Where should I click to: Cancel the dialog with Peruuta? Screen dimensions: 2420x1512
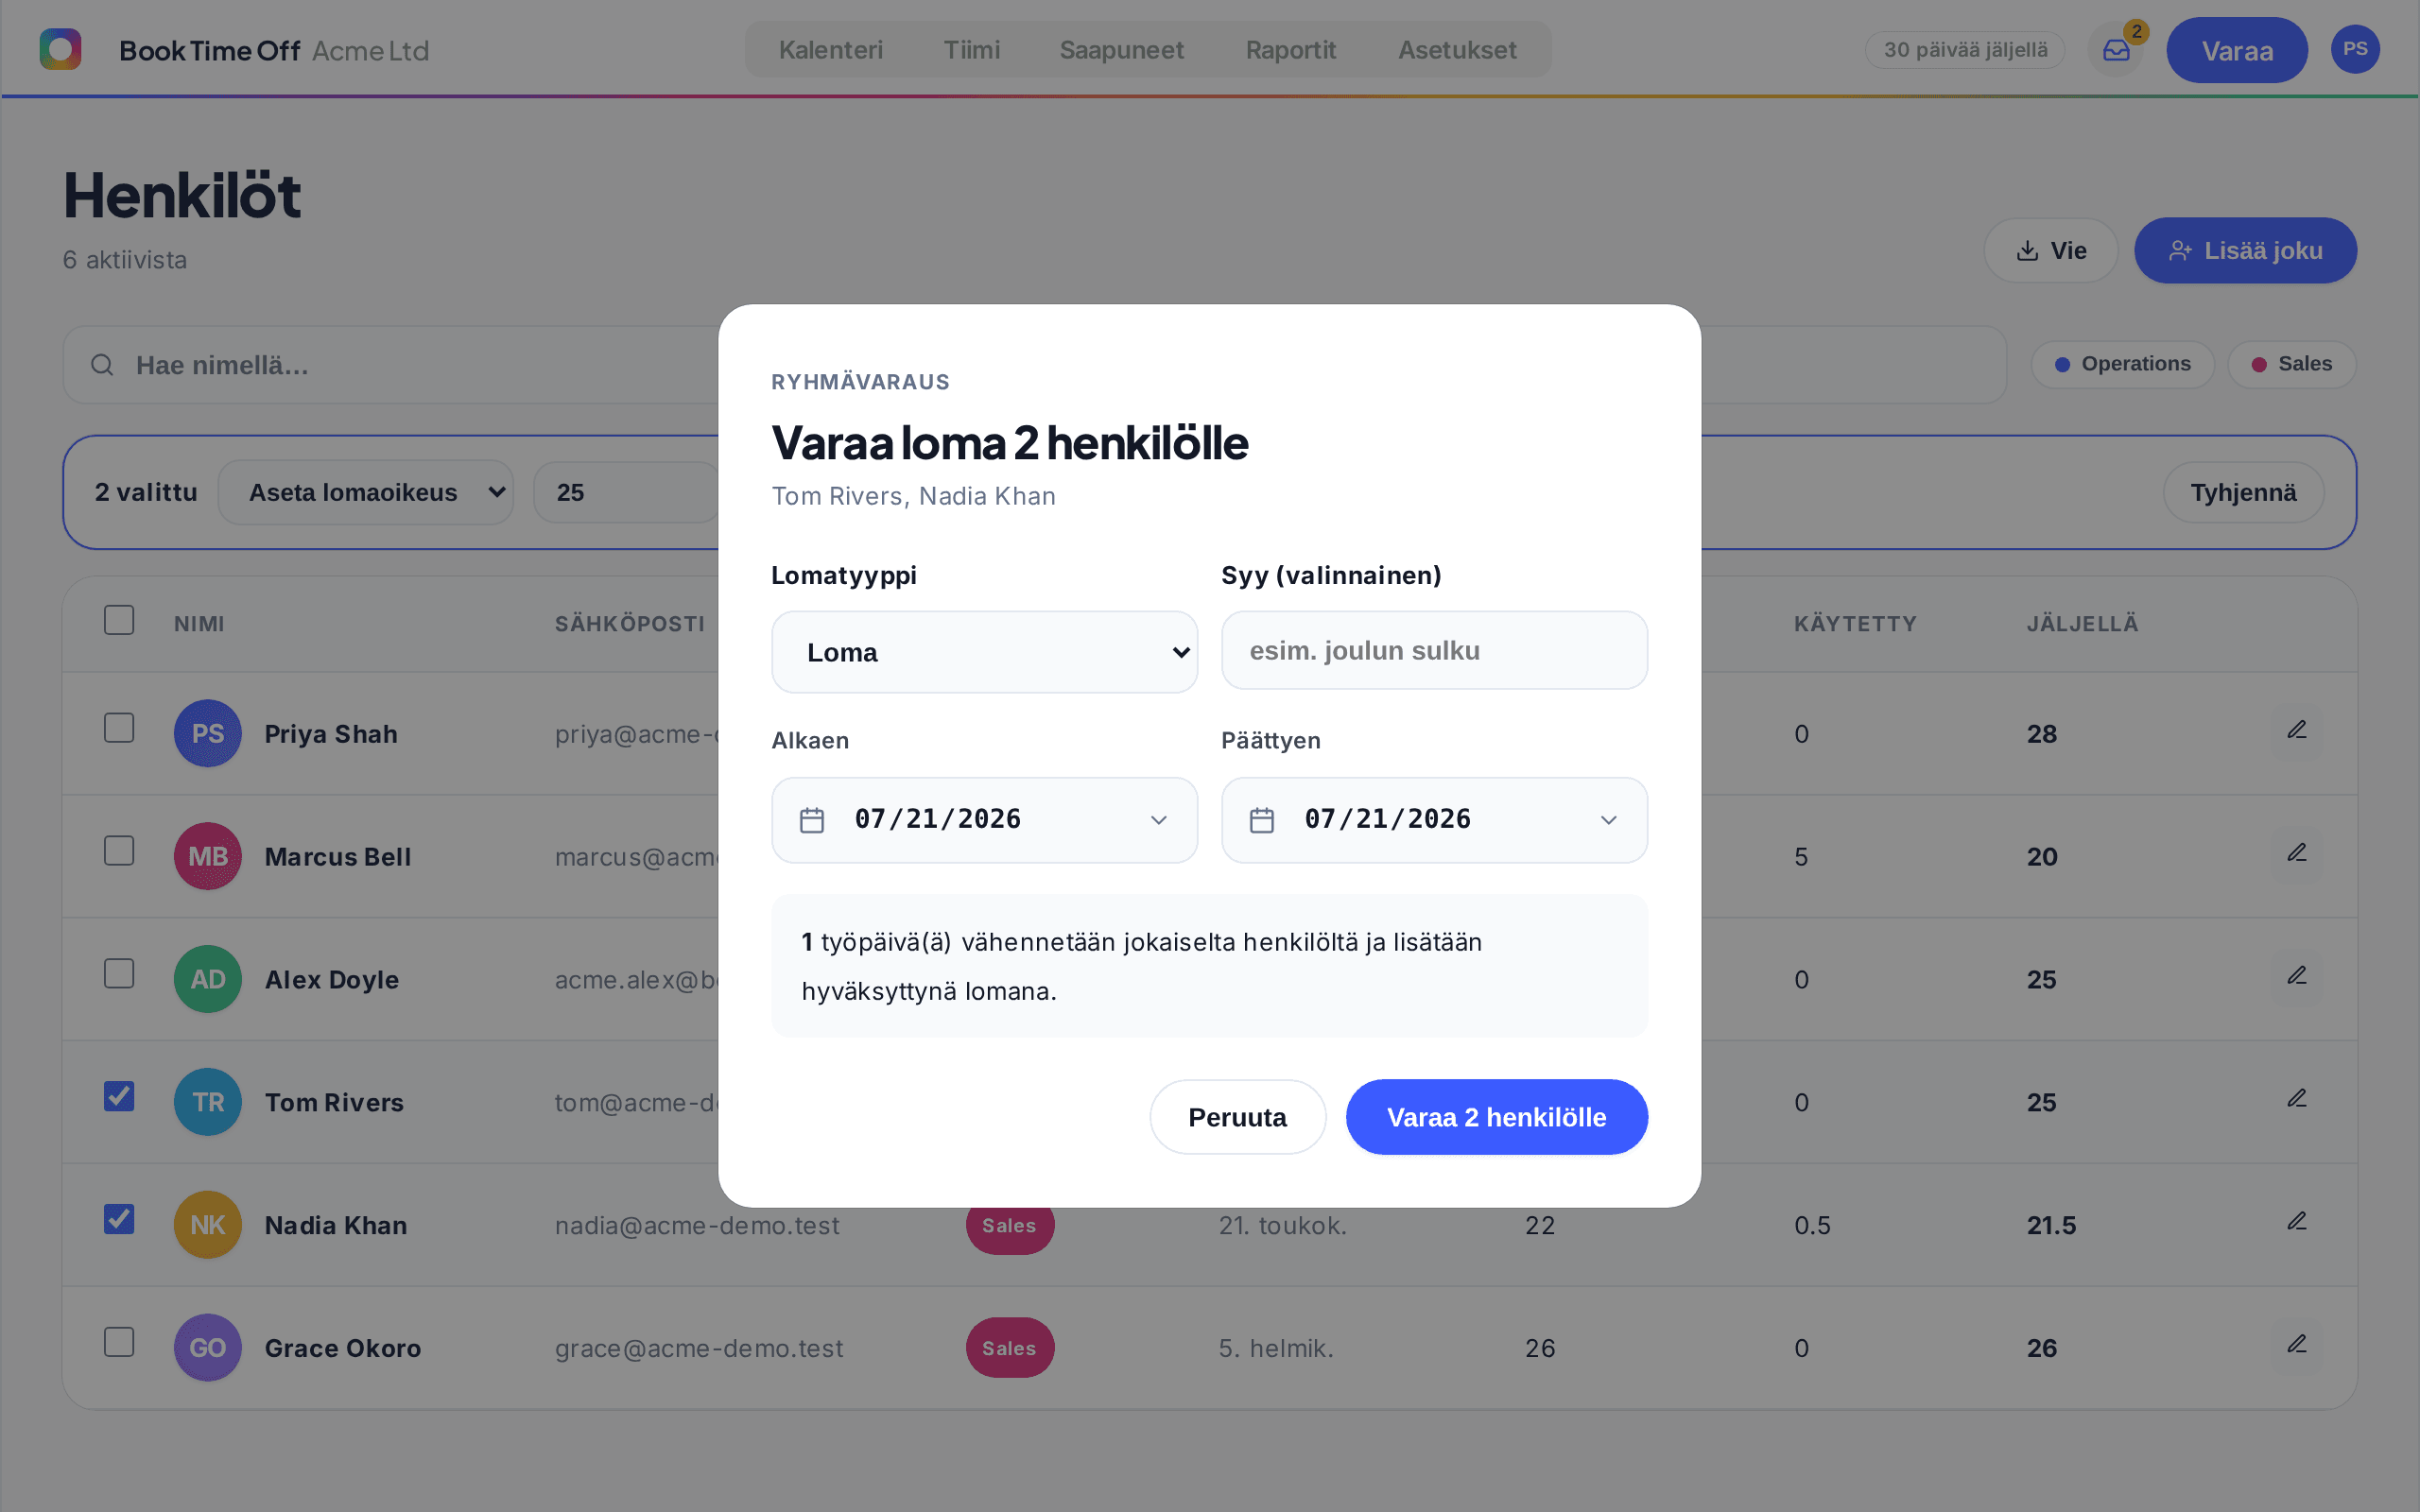click(x=1237, y=1117)
